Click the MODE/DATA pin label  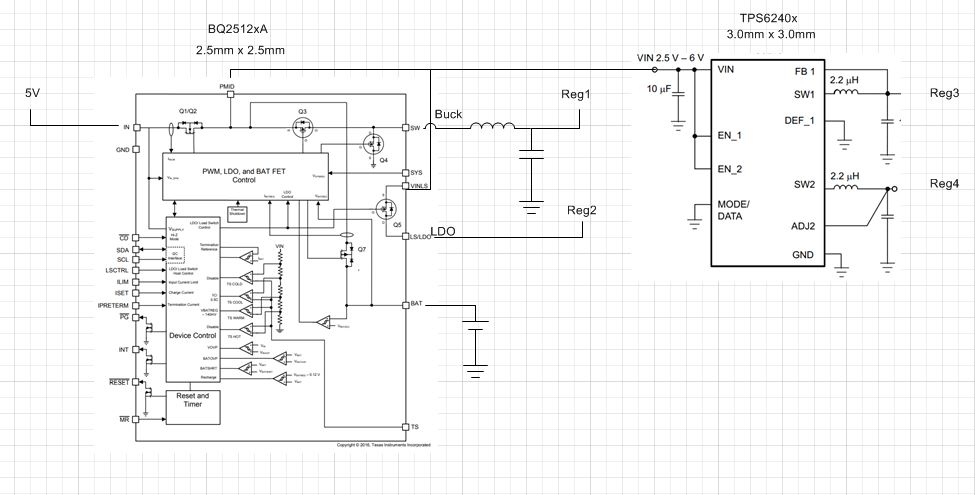coord(734,210)
